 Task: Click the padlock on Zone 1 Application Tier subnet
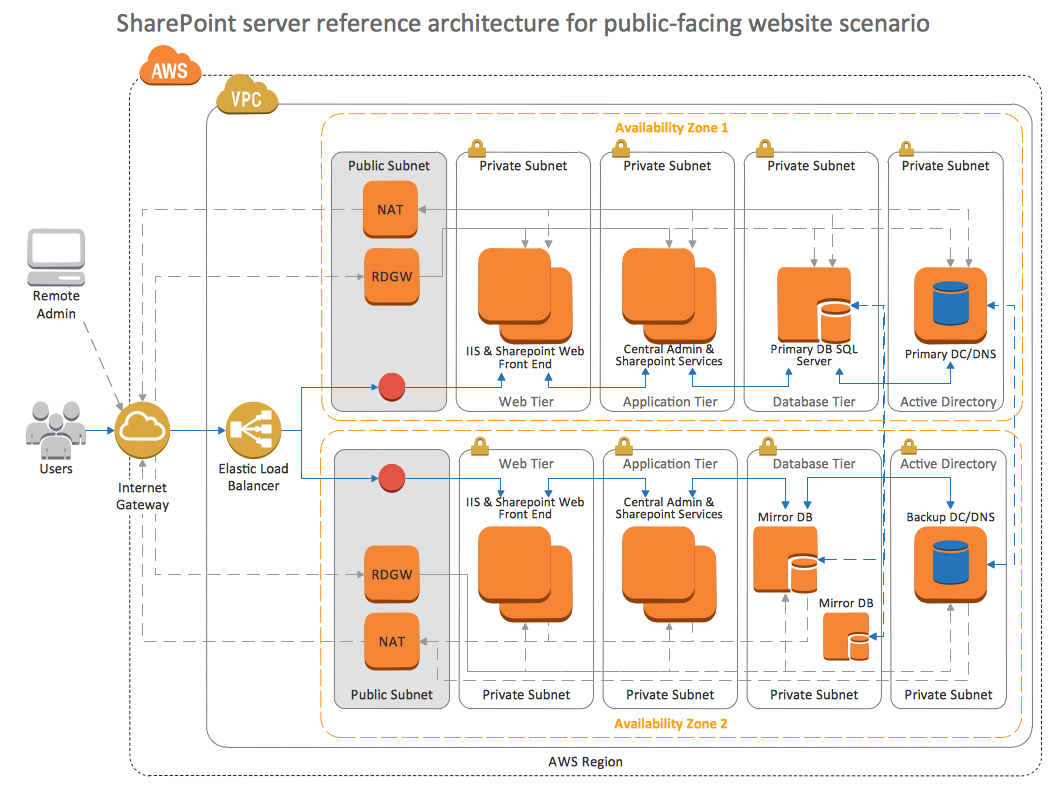[x=621, y=148]
